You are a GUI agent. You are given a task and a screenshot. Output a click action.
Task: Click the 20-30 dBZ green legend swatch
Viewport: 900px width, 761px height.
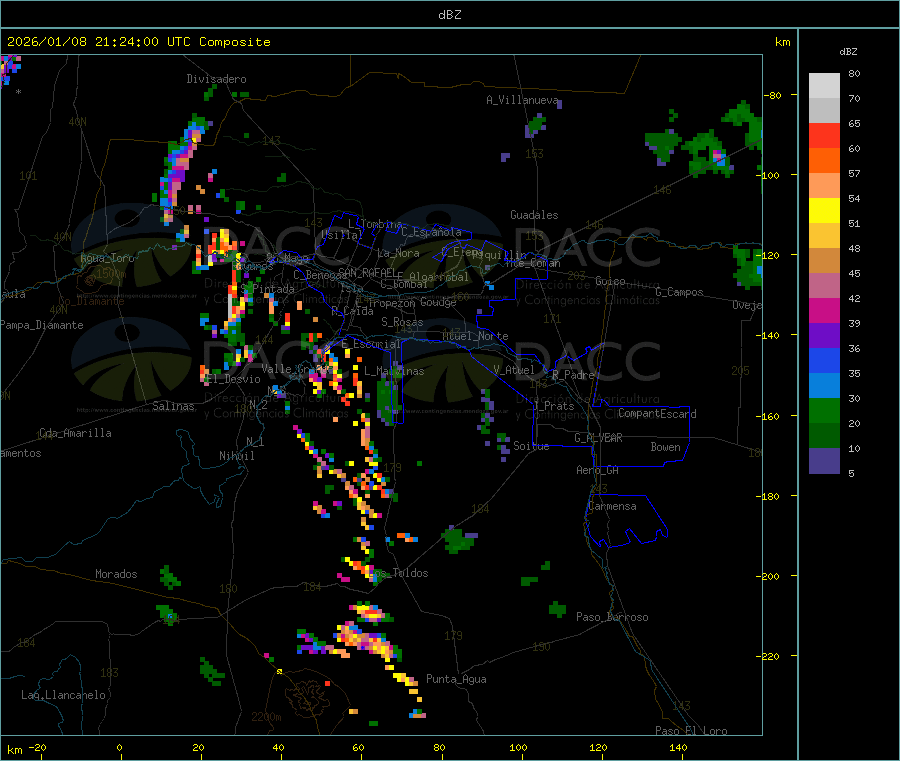824,410
